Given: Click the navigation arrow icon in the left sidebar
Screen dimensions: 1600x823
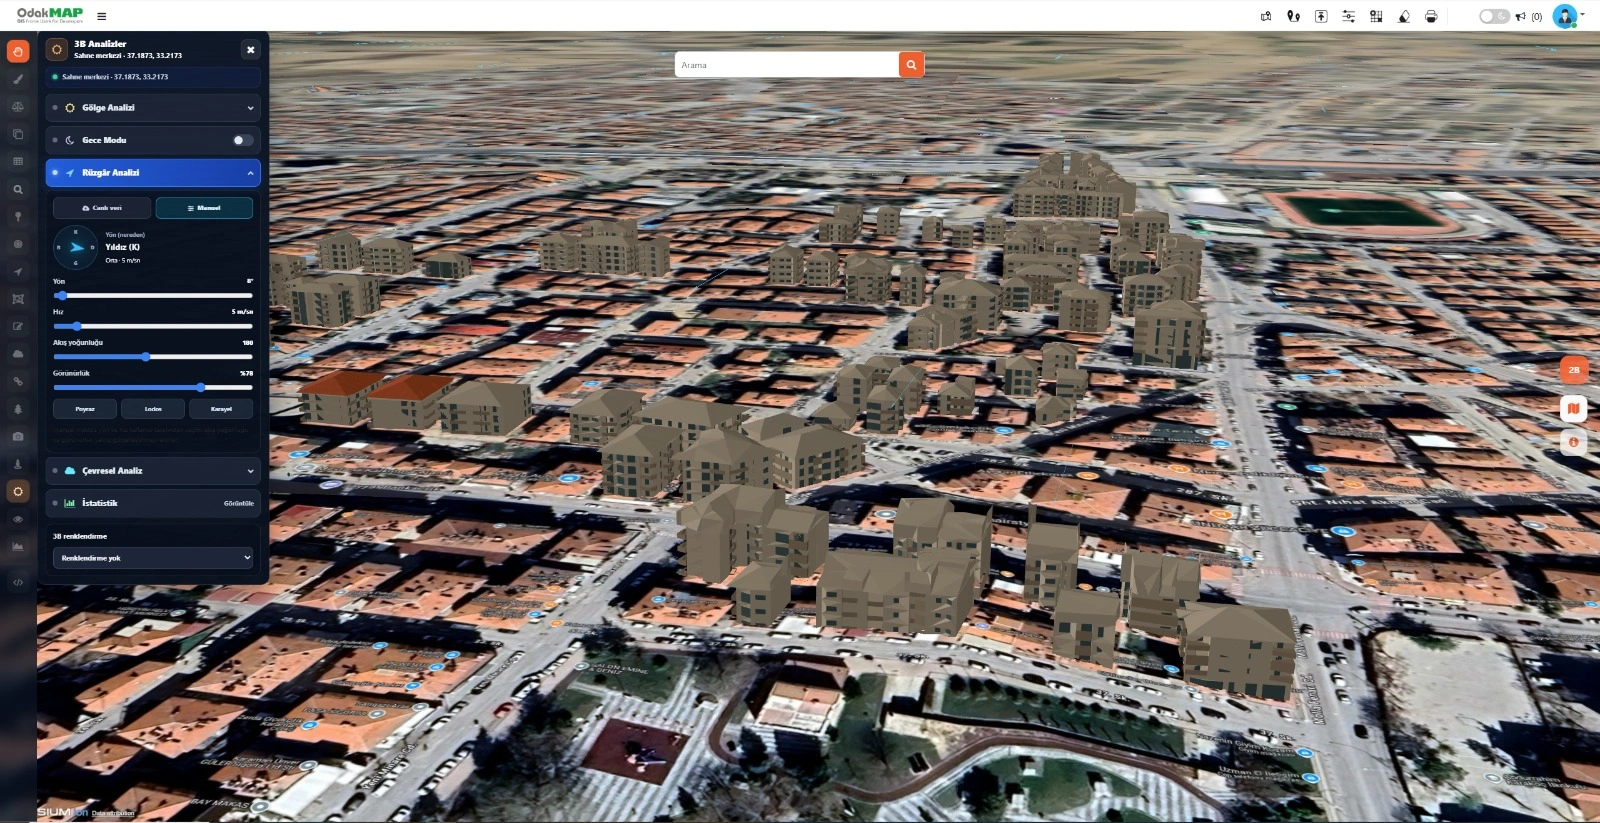Looking at the screenshot, I should click(x=18, y=271).
